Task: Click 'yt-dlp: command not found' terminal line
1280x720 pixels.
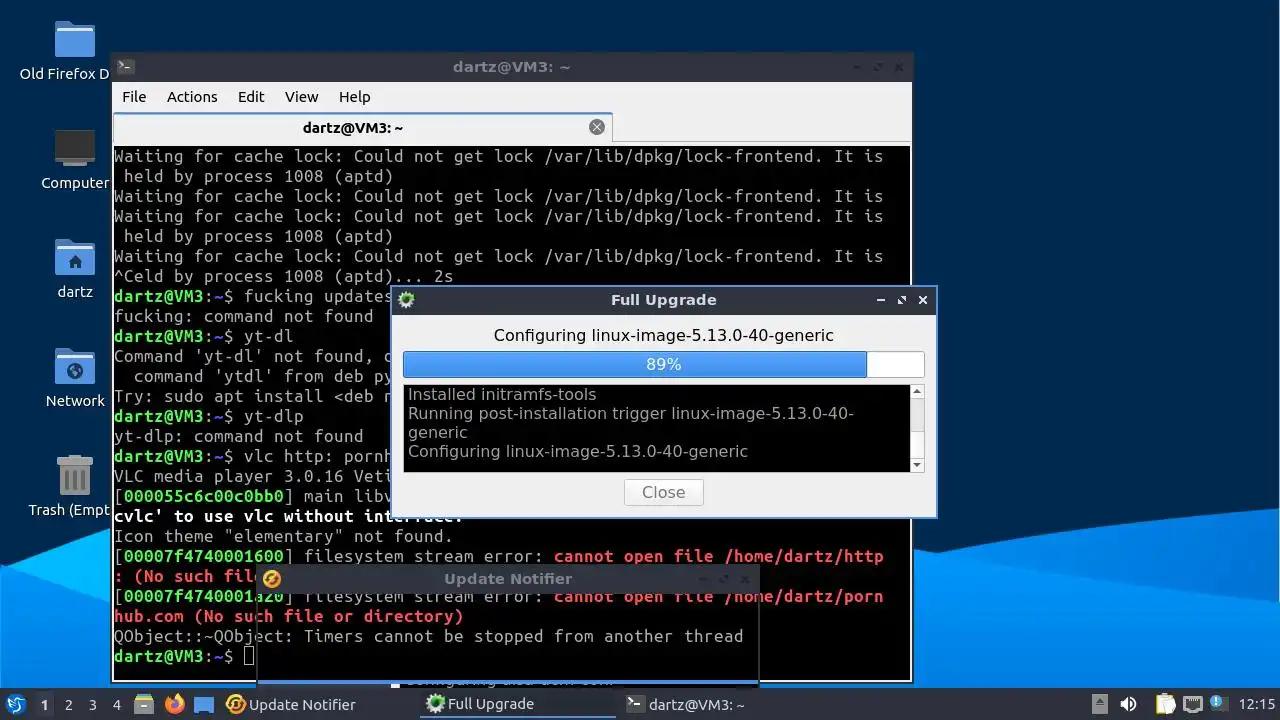Action: [239, 436]
